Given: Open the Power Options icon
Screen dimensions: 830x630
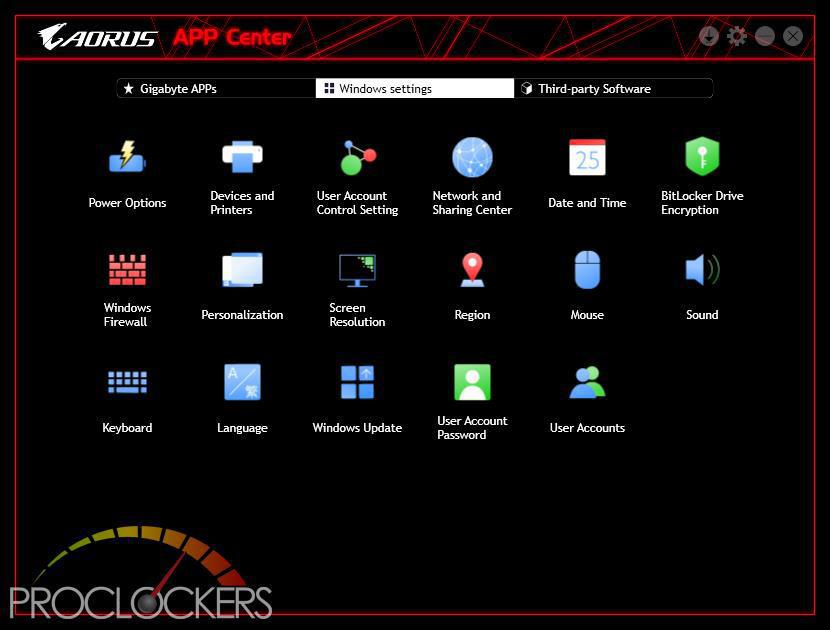Looking at the screenshot, I should (127, 157).
